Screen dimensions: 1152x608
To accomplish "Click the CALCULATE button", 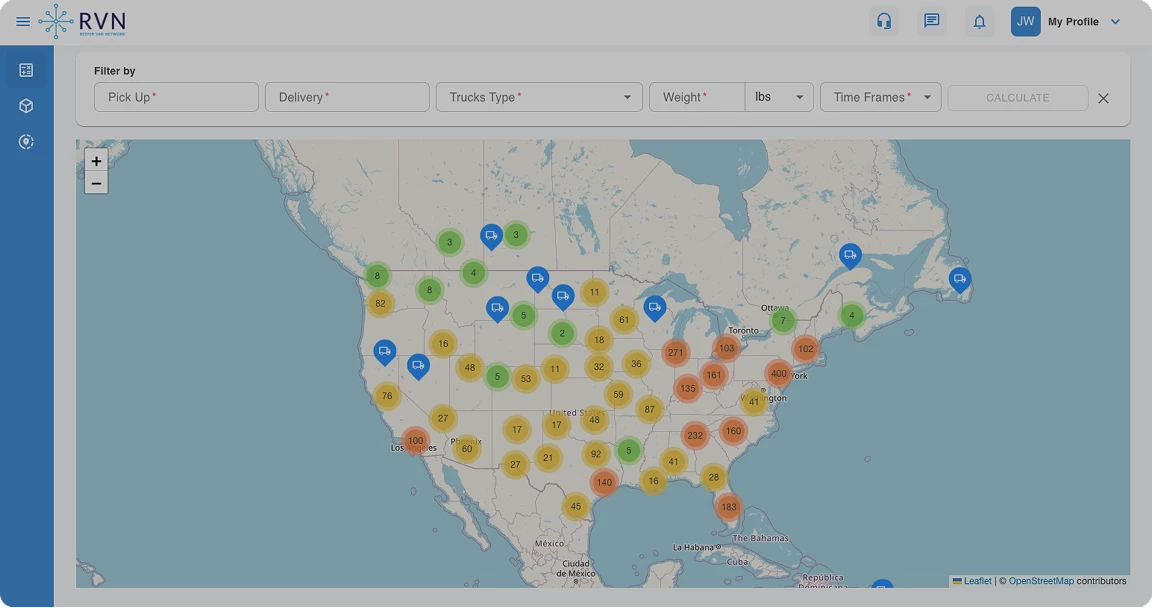I will click(1018, 98).
